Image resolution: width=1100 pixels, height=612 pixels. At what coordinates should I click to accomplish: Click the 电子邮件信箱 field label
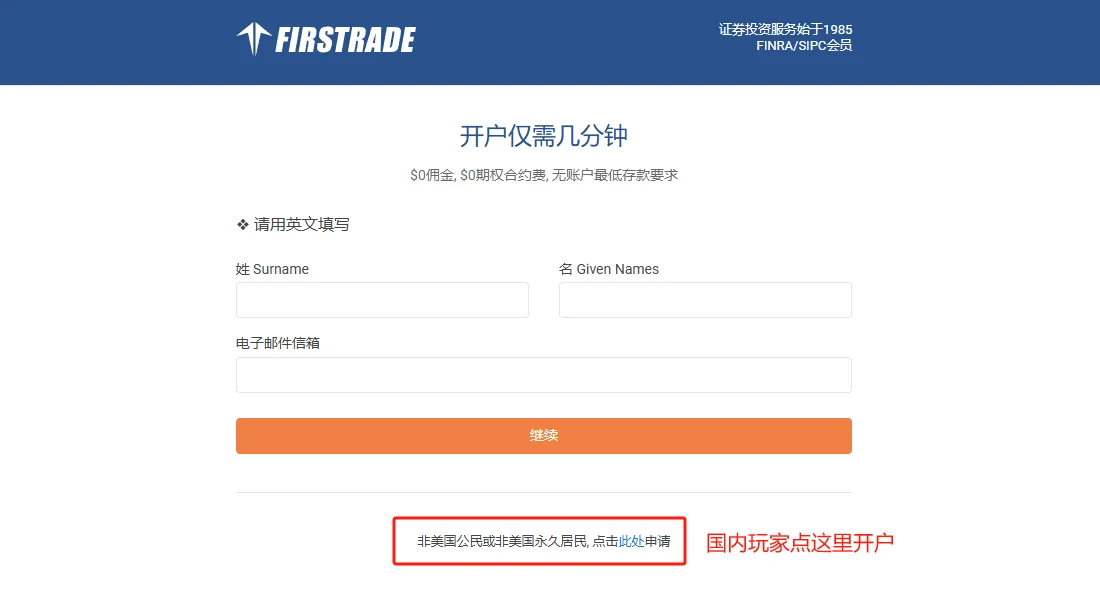click(278, 343)
